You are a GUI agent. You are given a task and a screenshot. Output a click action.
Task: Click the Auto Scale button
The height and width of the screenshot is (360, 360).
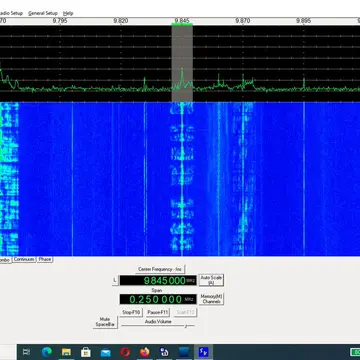point(211,280)
